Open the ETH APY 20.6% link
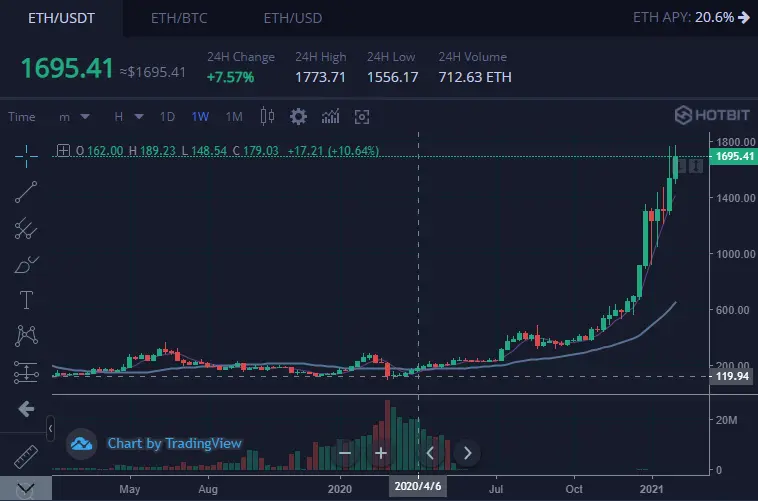The height and width of the screenshot is (501, 758). (x=691, y=17)
